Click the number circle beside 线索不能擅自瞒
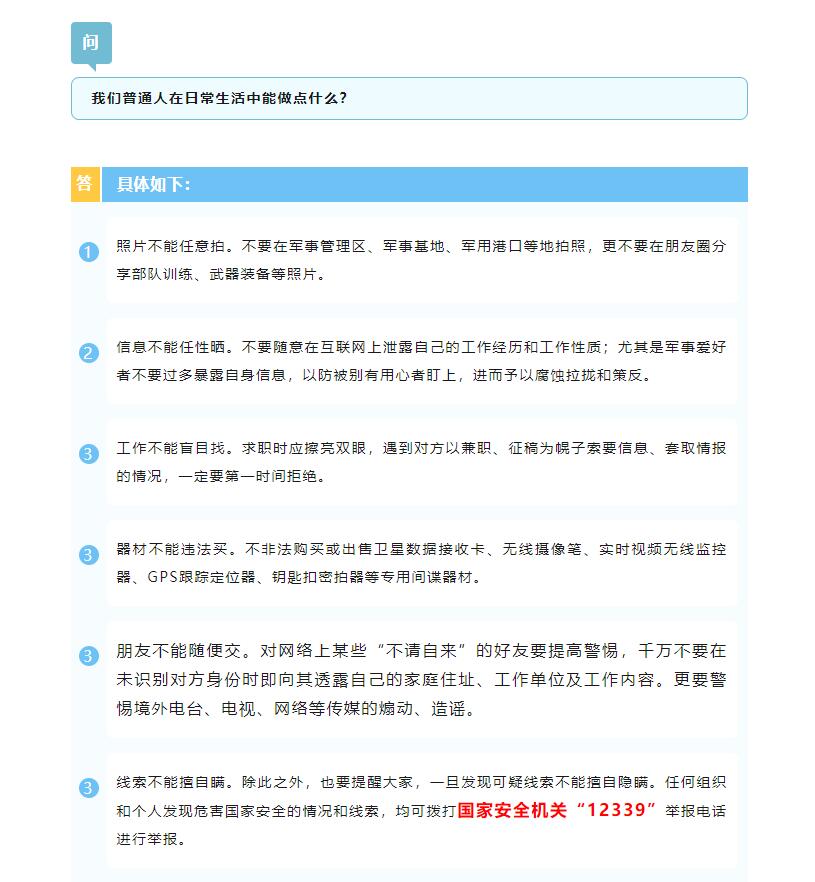 (88, 788)
